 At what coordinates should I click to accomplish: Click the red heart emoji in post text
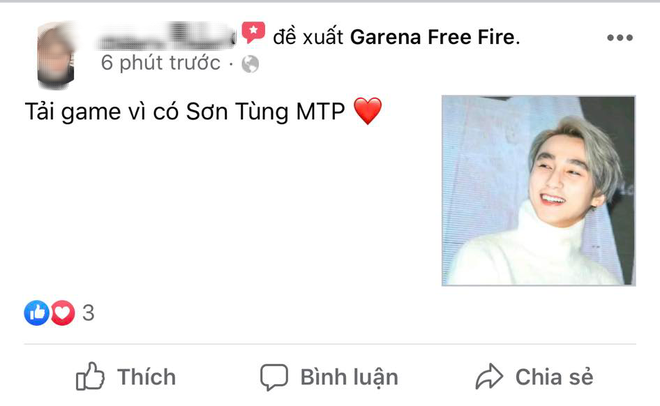point(367,111)
